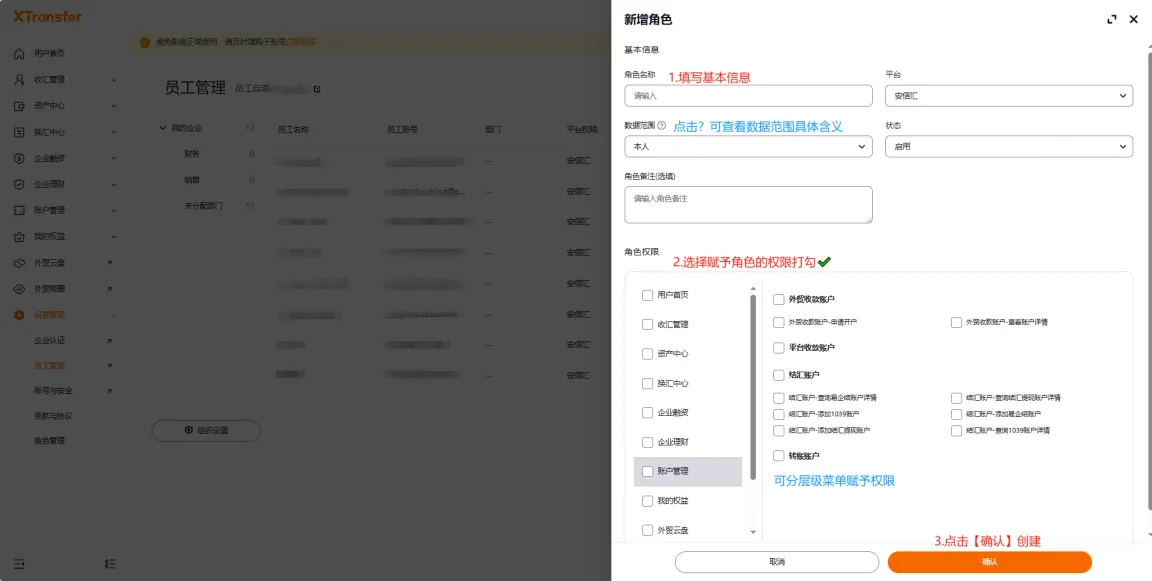This screenshot has height=581, width=1152.
Task: Select the 财务 department in the tree
Action: click(x=192, y=154)
